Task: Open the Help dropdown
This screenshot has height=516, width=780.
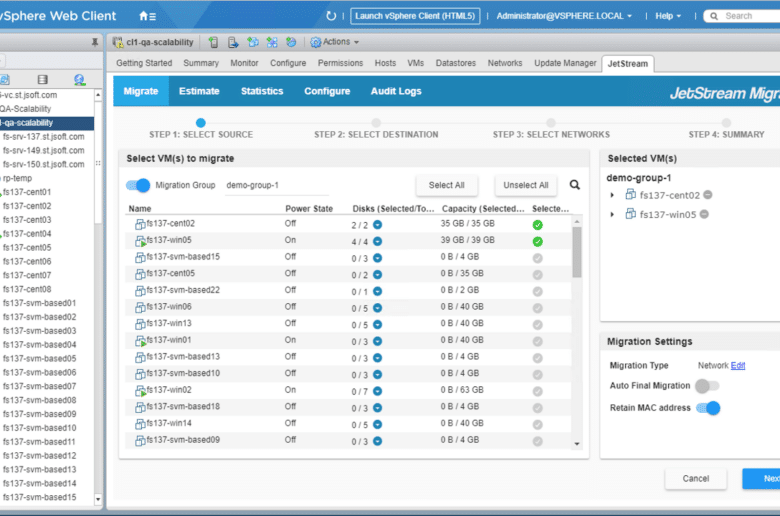Action: (668, 16)
